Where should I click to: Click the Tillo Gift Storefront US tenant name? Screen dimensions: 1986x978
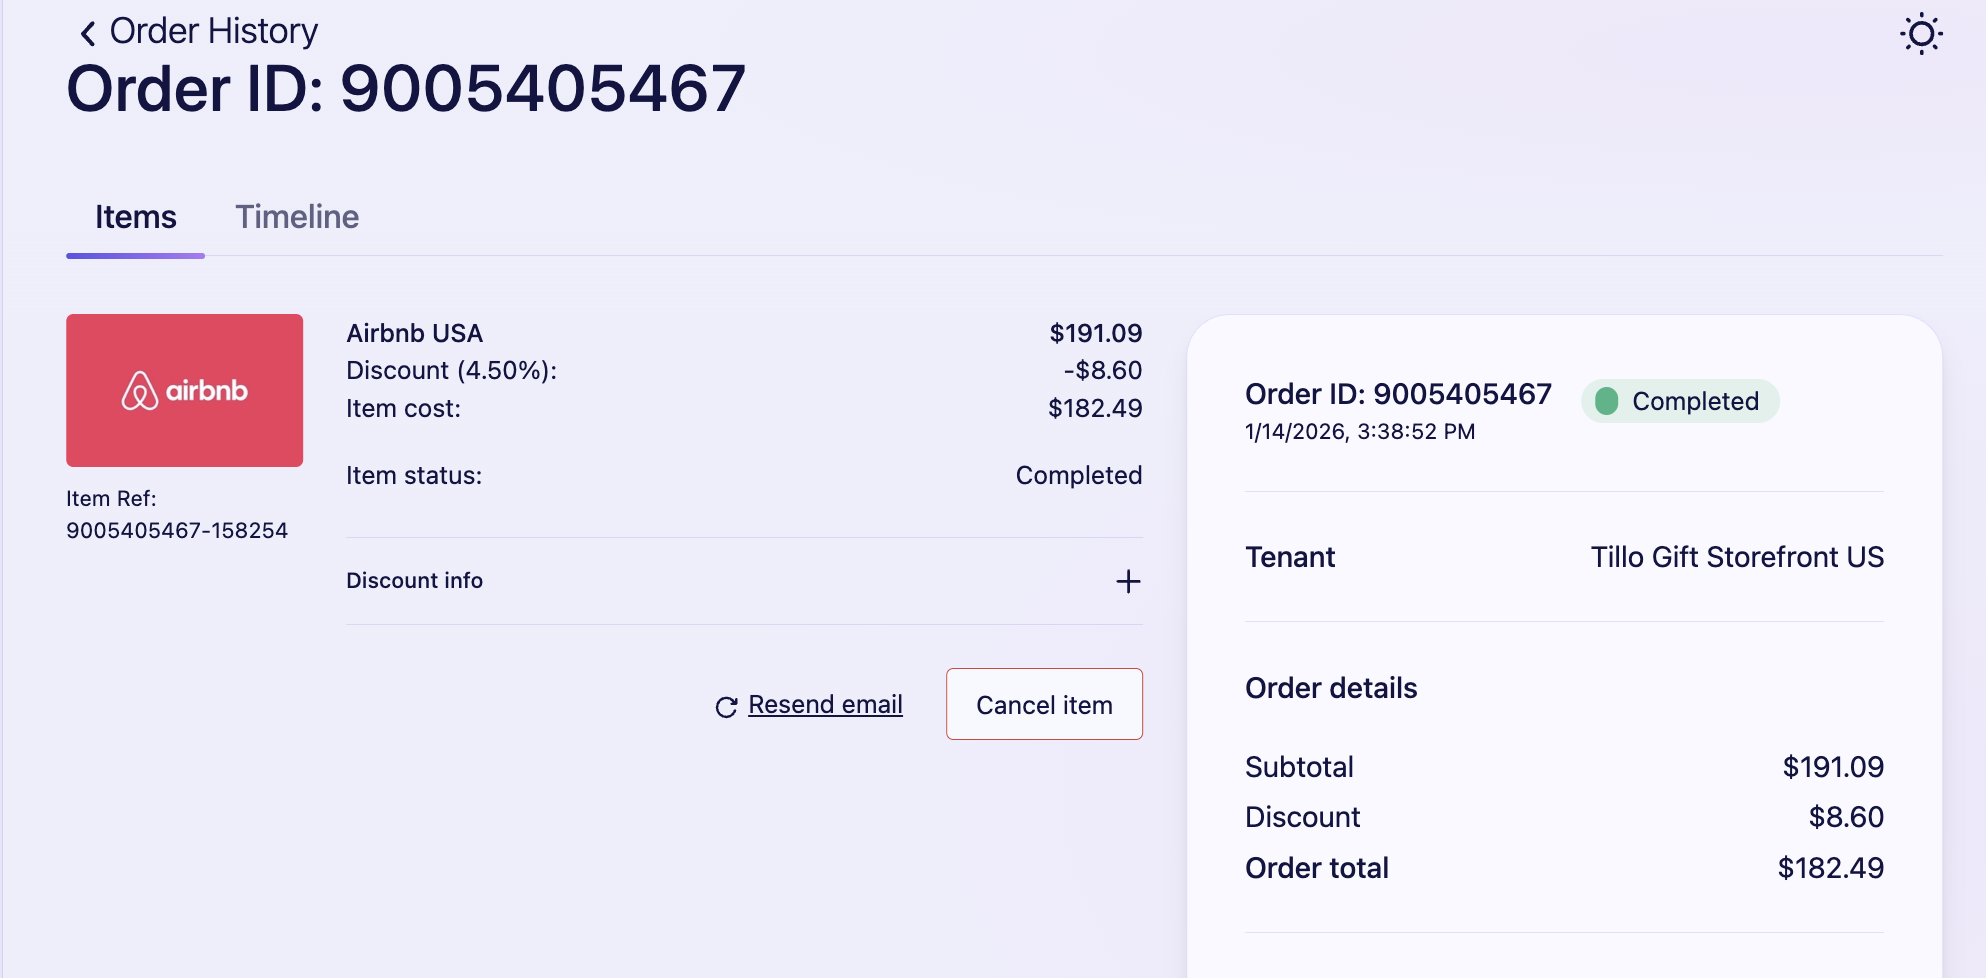(x=1737, y=557)
